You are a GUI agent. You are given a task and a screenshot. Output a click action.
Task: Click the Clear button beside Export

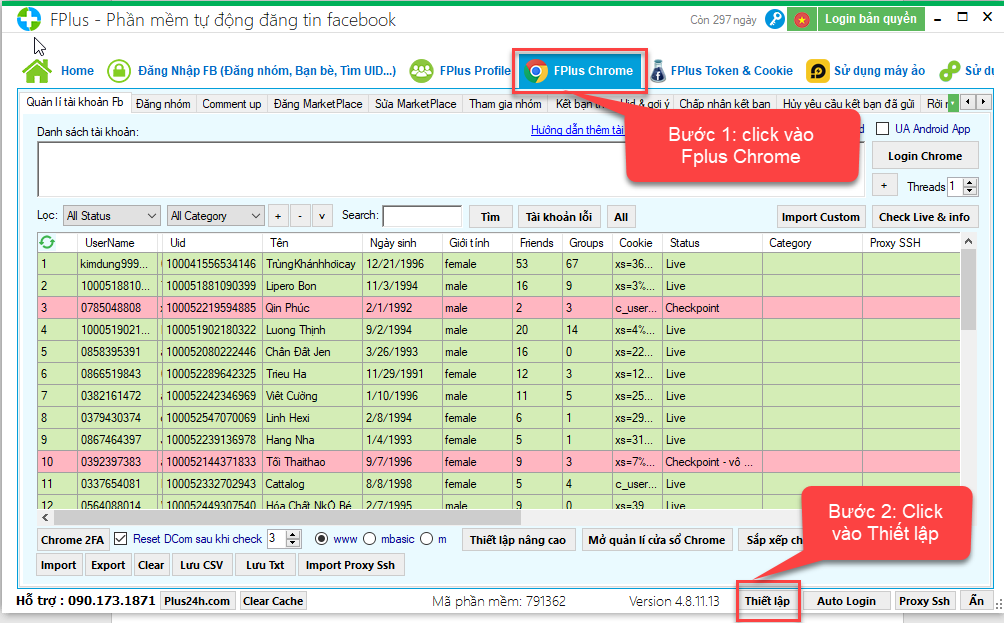click(150, 565)
